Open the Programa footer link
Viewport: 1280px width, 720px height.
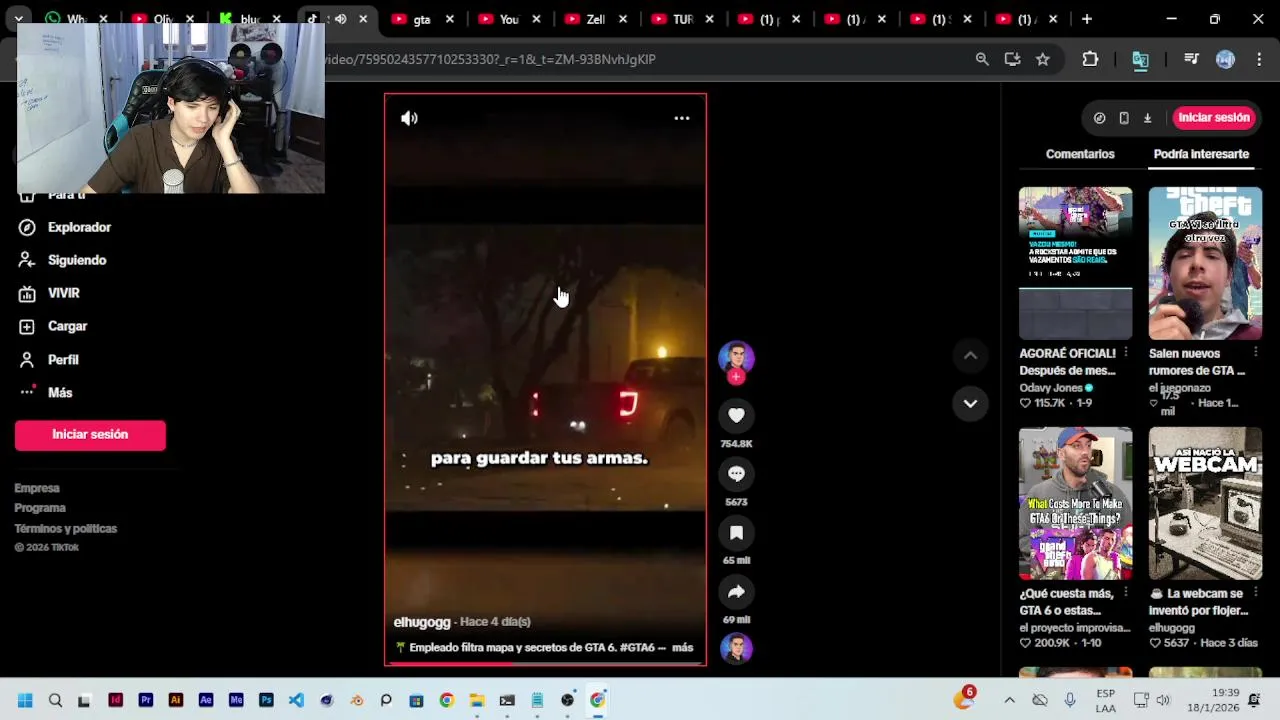pos(40,508)
